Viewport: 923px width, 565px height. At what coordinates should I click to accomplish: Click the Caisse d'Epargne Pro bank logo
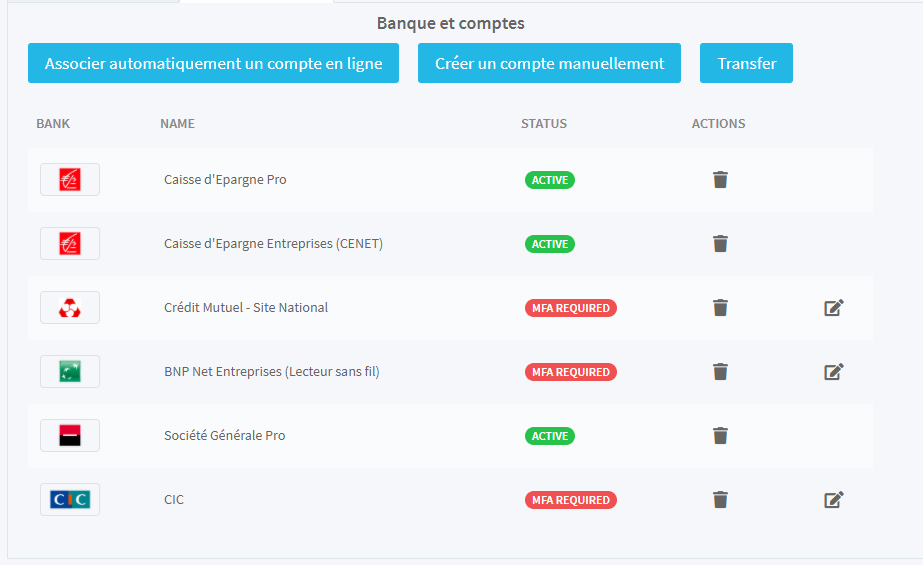[70, 180]
